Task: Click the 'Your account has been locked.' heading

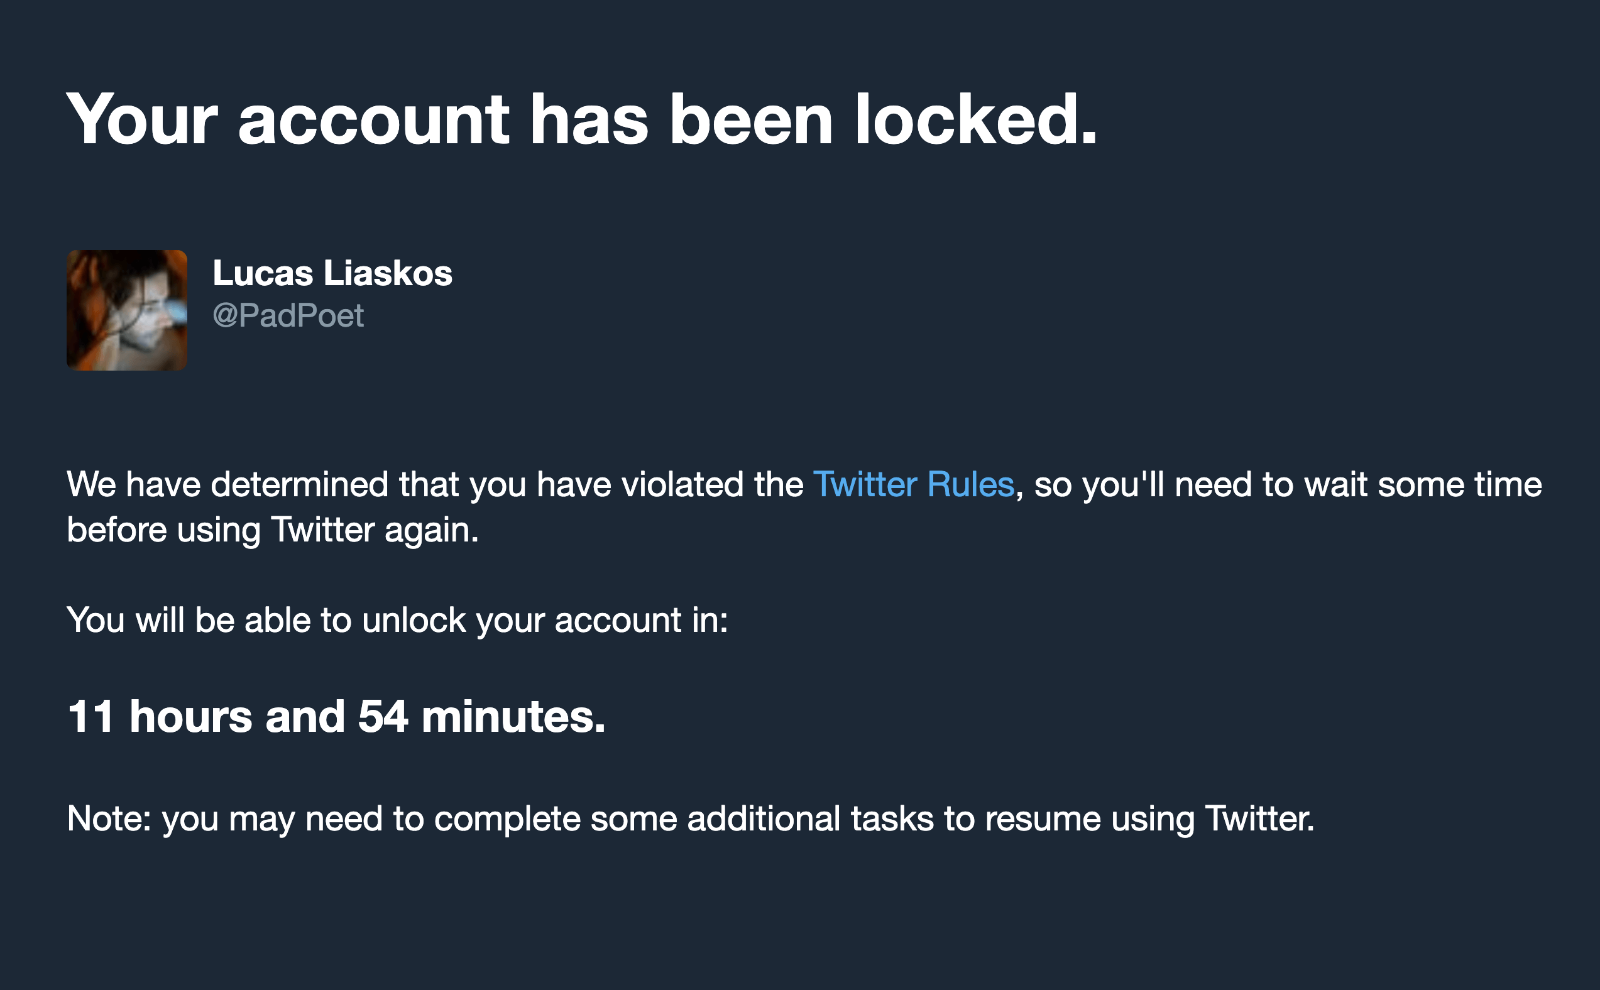Action: (x=583, y=120)
